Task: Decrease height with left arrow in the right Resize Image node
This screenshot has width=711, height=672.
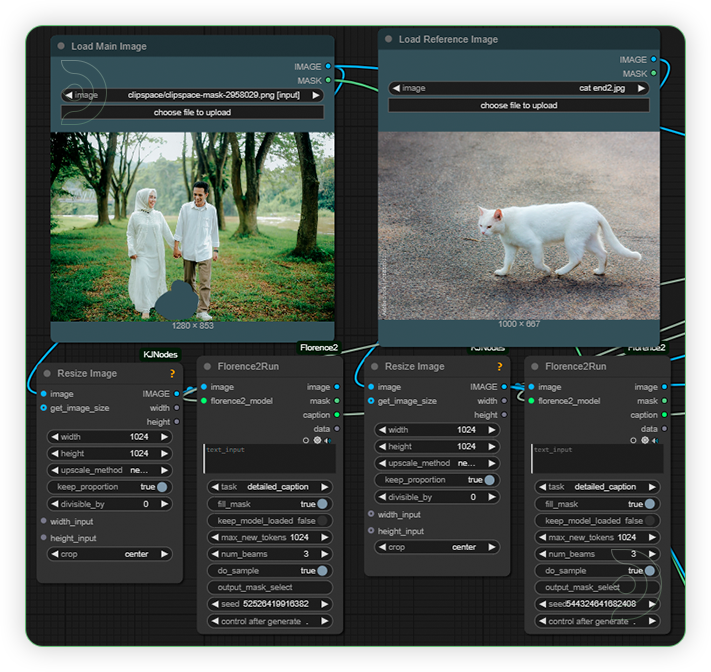Action: [382, 446]
